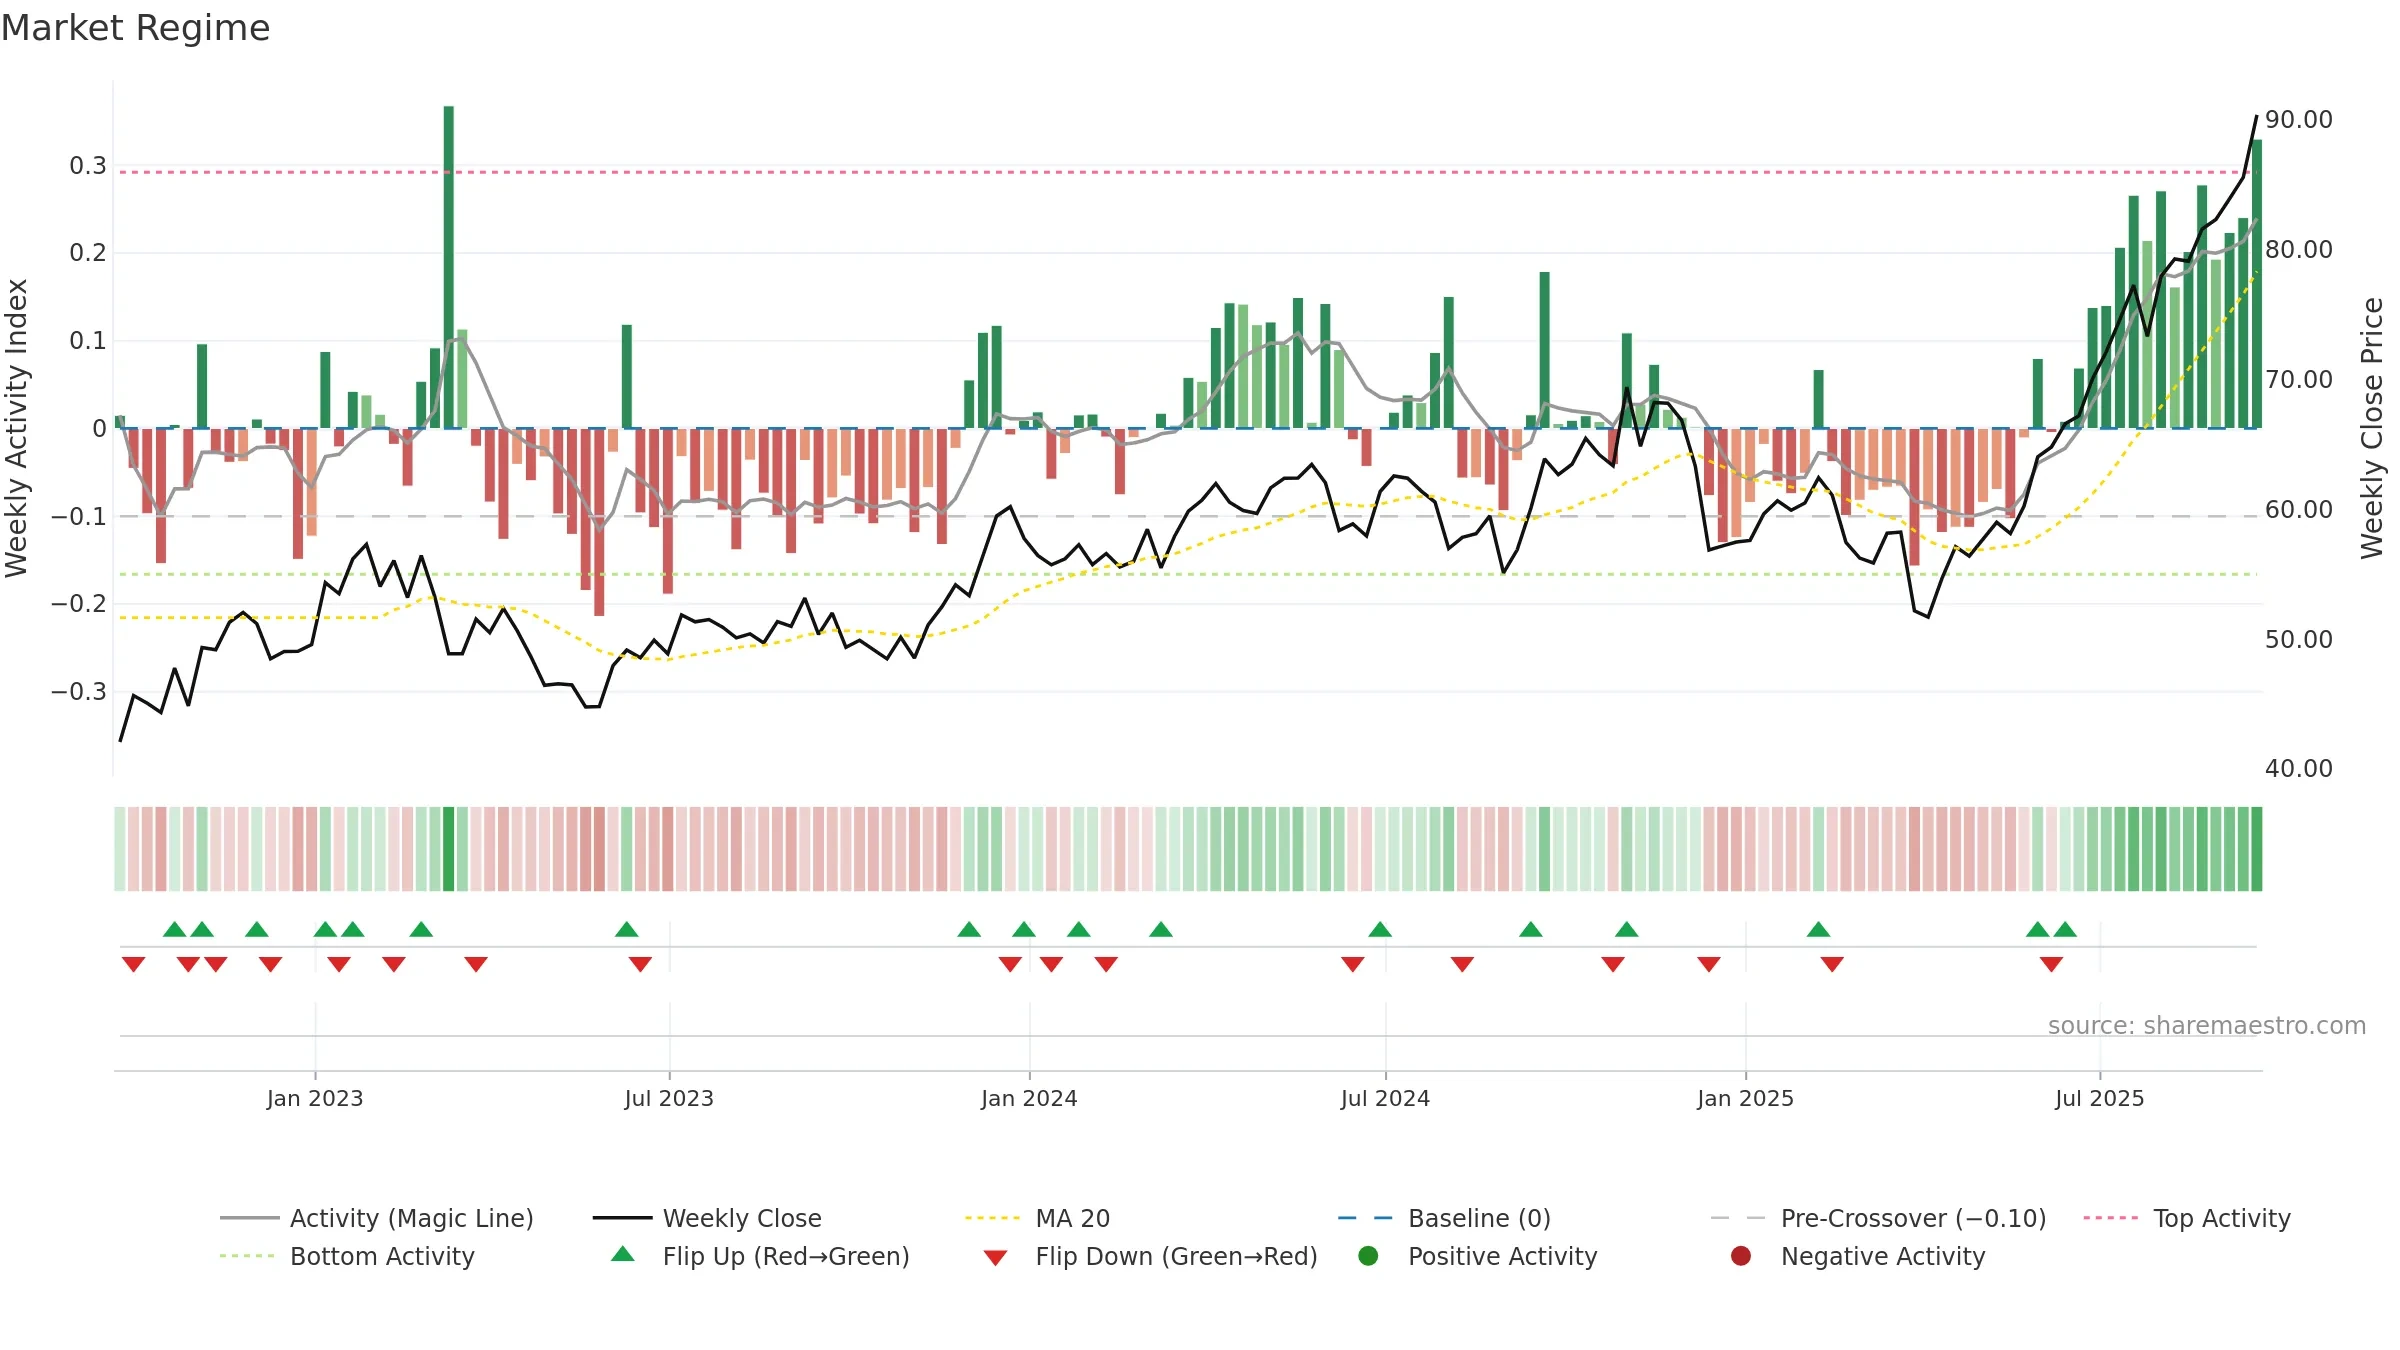Click the Jan 2023 axis label

pos(315,1098)
